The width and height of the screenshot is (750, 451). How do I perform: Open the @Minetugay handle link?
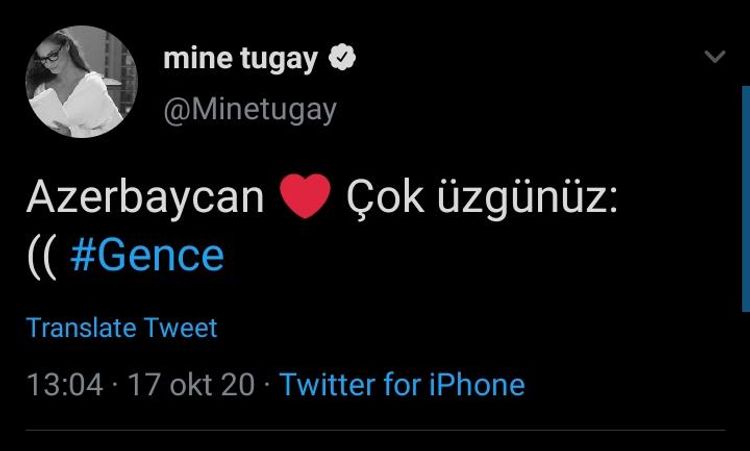[249, 109]
